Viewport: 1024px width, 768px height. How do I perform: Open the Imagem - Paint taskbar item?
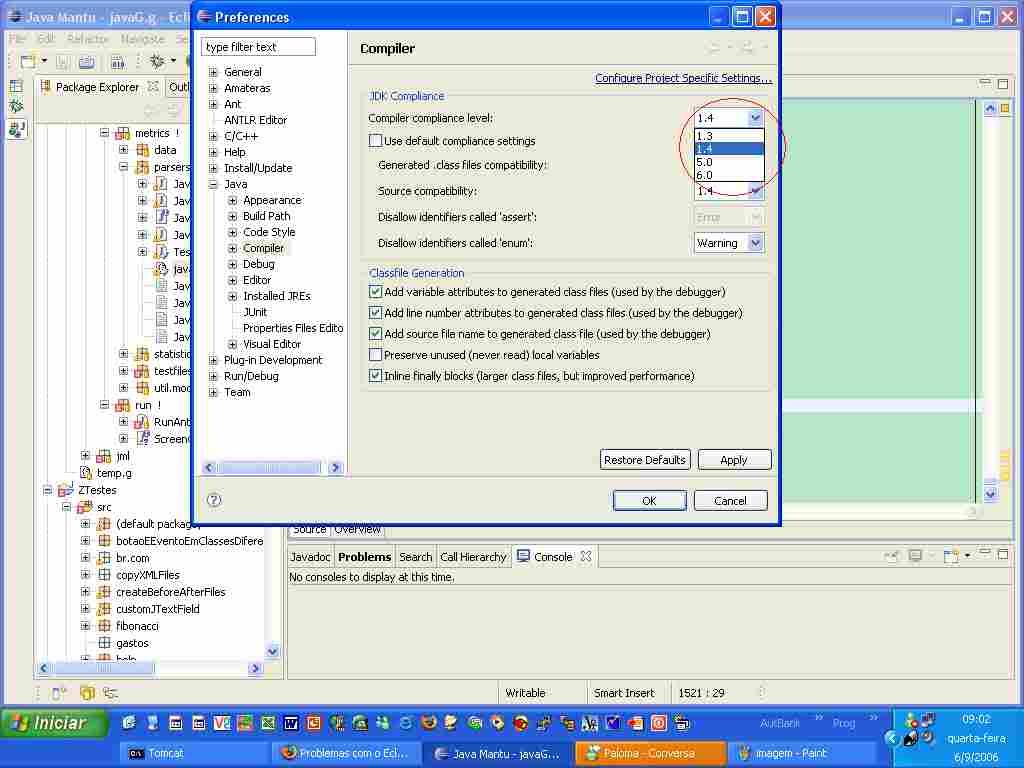[796, 753]
